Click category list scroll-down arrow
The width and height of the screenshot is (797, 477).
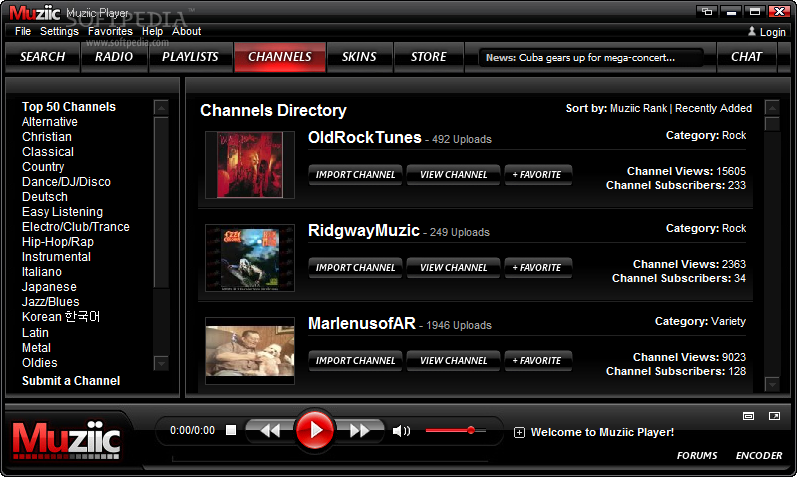pos(161,363)
